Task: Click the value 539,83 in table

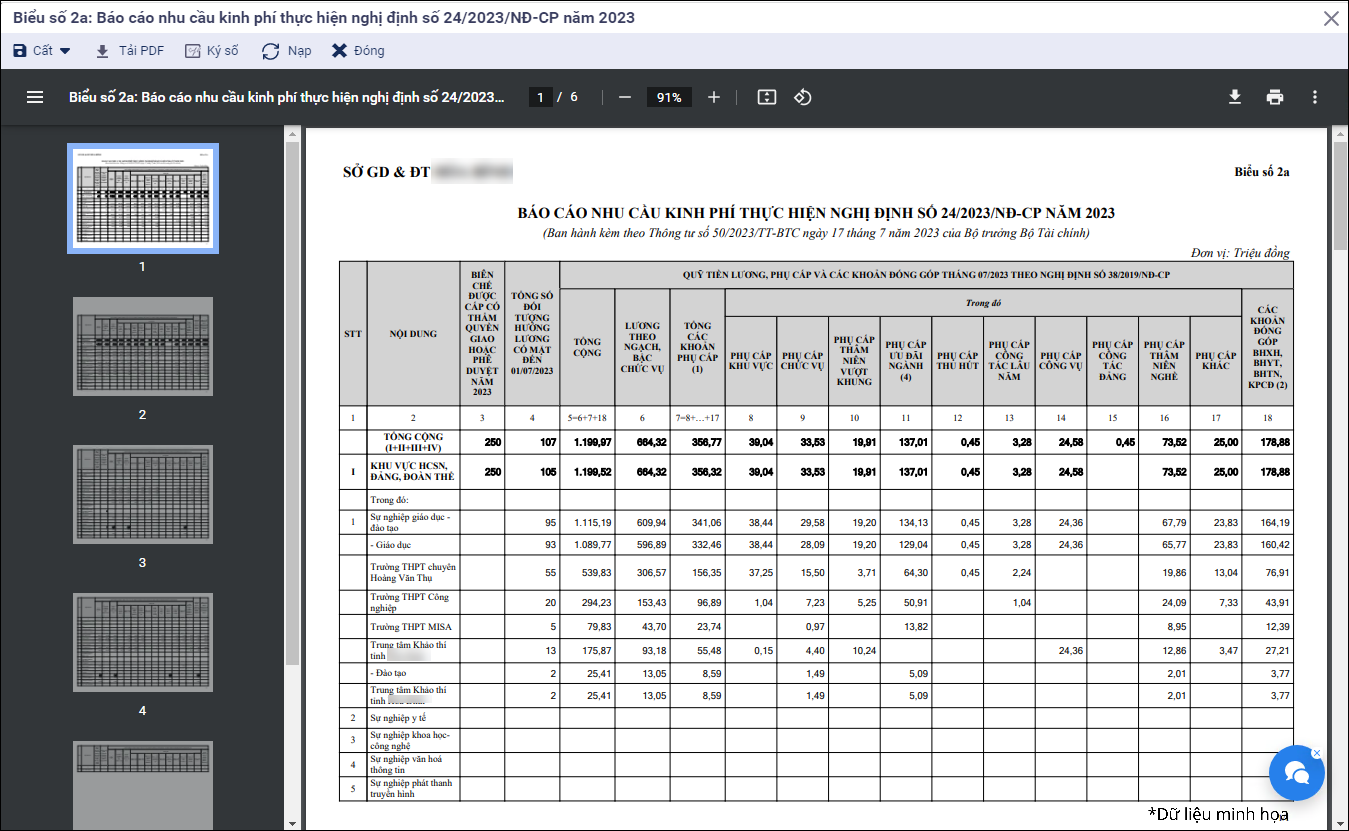Action: click(x=595, y=572)
